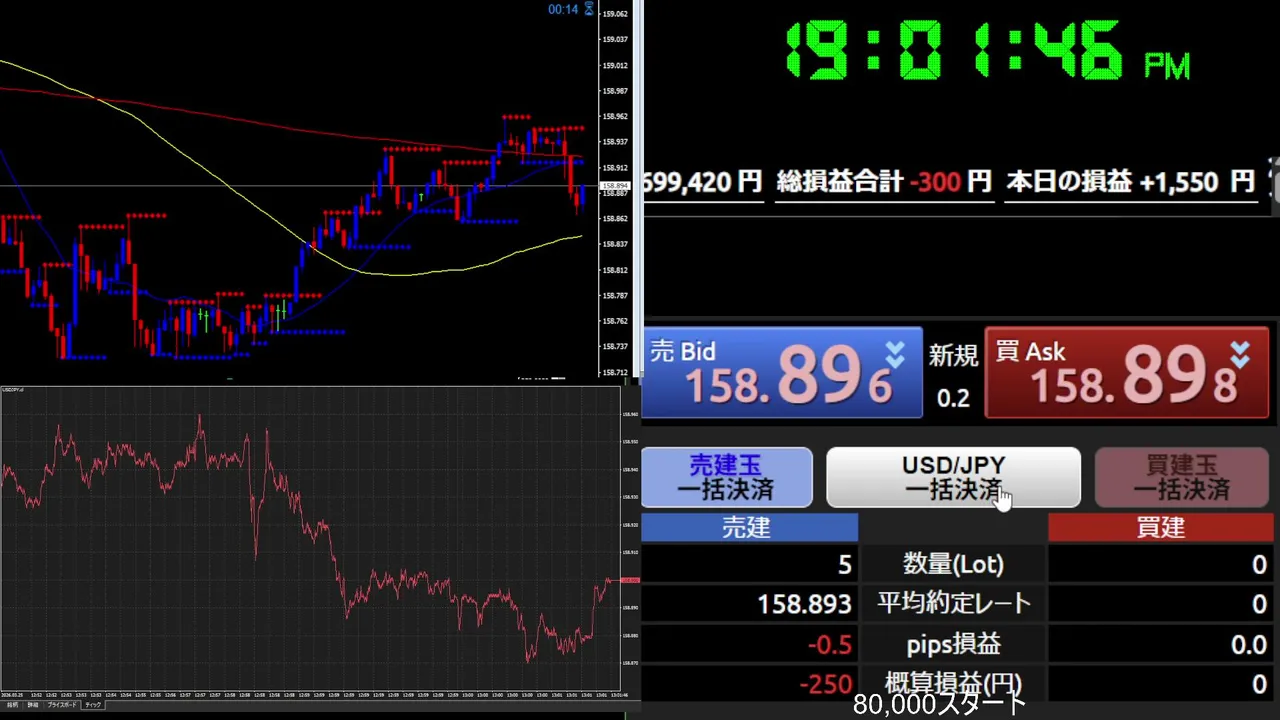This screenshot has height=720, width=1280.
Task: Click the green digital clock display
Action: point(988,50)
